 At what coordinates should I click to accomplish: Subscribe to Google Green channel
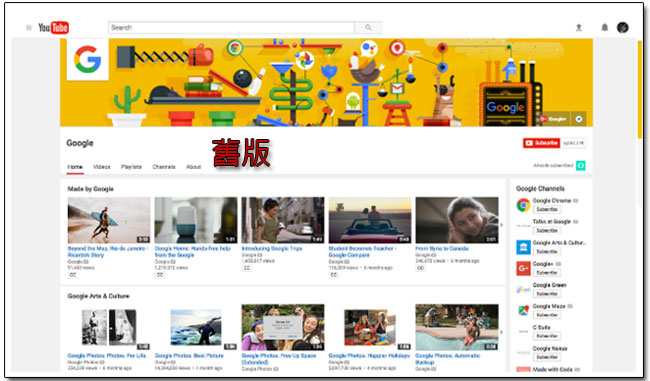click(547, 294)
